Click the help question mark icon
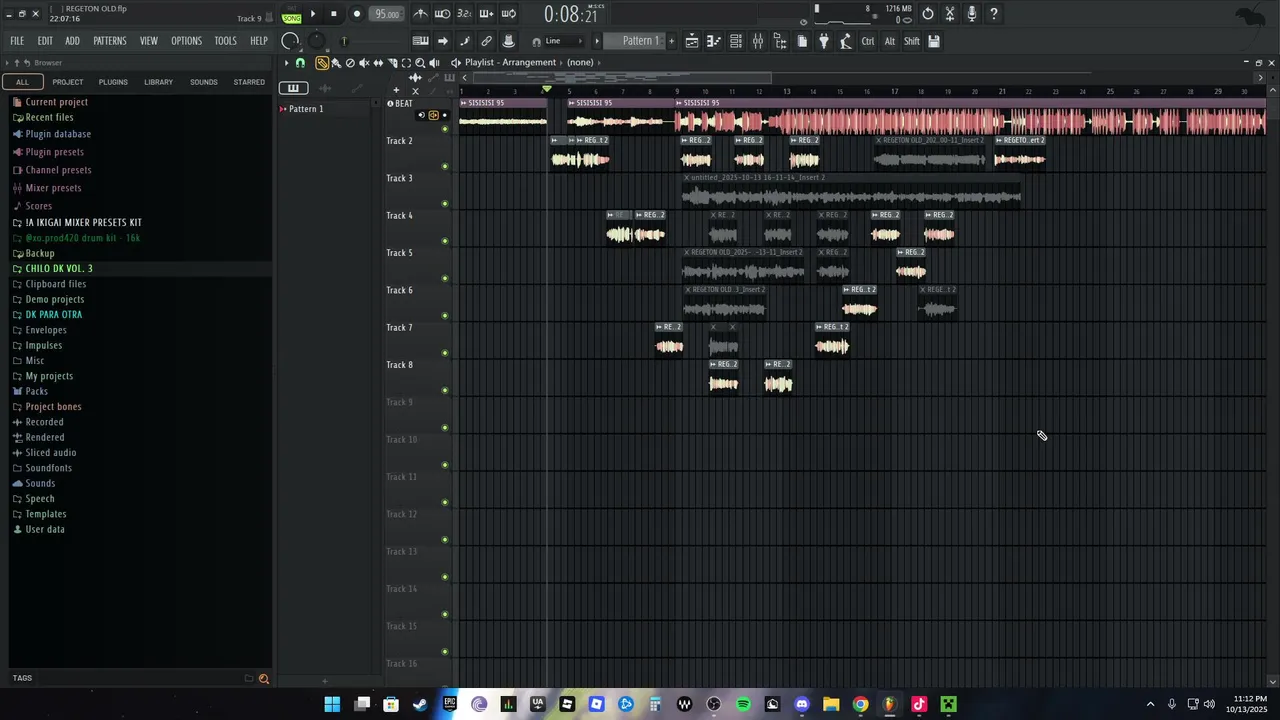Image resolution: width=1280 pixels, height=720 pixels. [993, 14]
